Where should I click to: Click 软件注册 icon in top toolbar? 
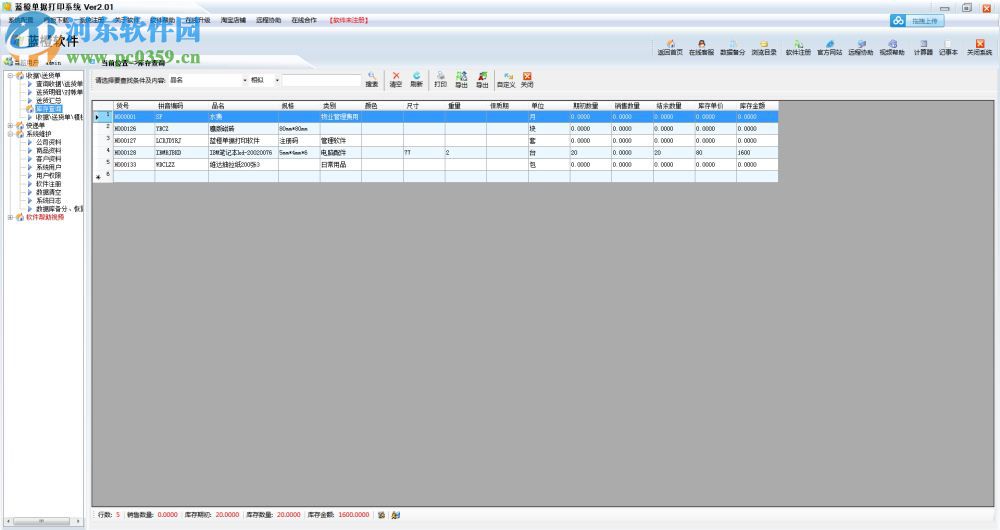point(798,48)
